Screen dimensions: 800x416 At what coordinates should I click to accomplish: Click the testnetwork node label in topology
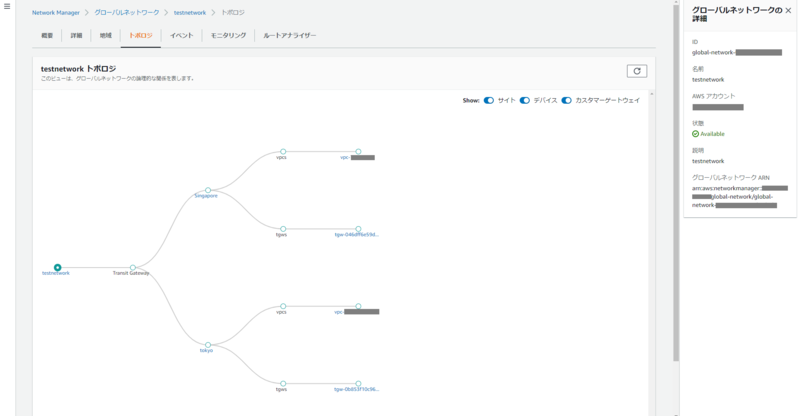[x=56, y=274]
